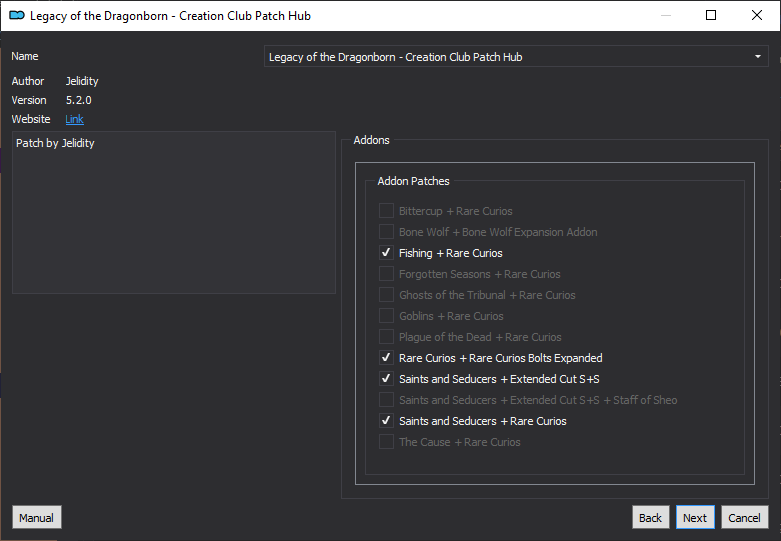Close the Patch Hub window
Viewport: 781px width, 541px height.
tap(757, 15)
